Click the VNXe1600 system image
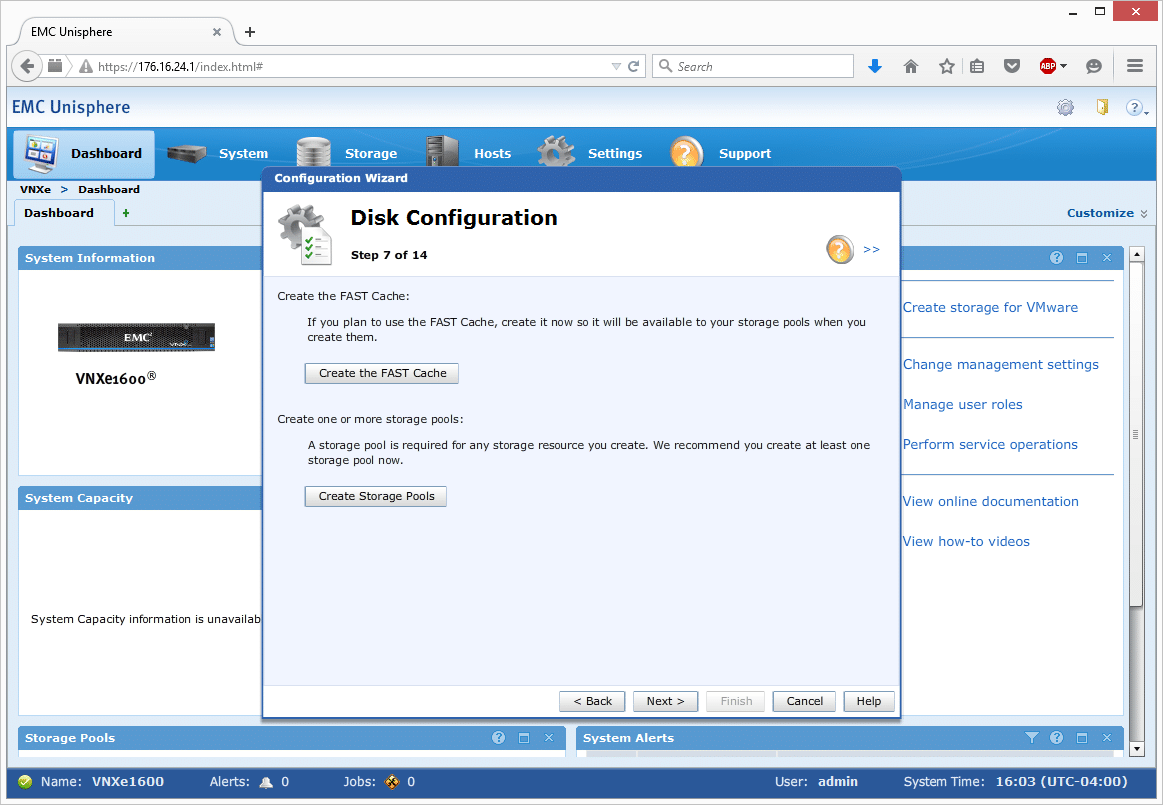The width and height of the screenshot is (1163, 805). pos(136,337)
